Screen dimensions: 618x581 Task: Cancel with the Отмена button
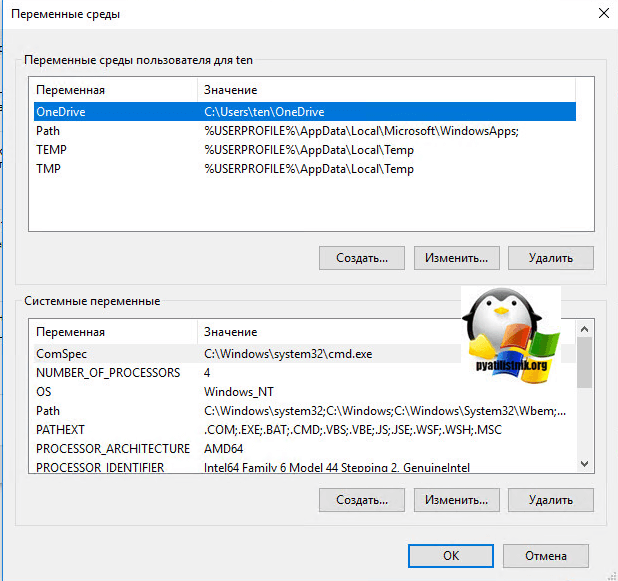[545, 556]
